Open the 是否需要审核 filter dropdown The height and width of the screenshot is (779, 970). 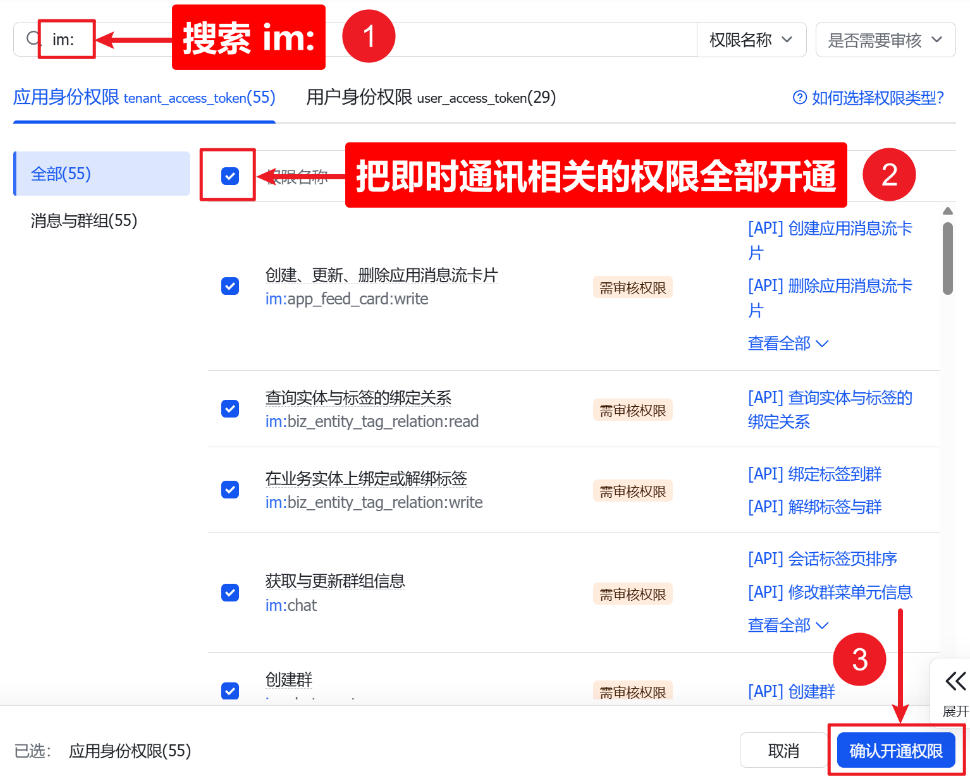point(884,40)
